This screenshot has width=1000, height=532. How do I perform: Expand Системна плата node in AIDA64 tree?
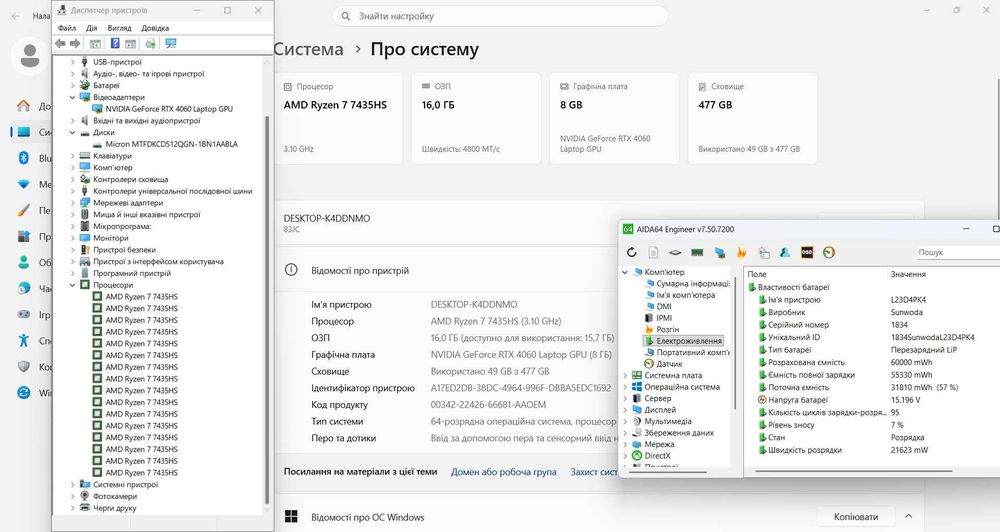(x=625, y=375)
